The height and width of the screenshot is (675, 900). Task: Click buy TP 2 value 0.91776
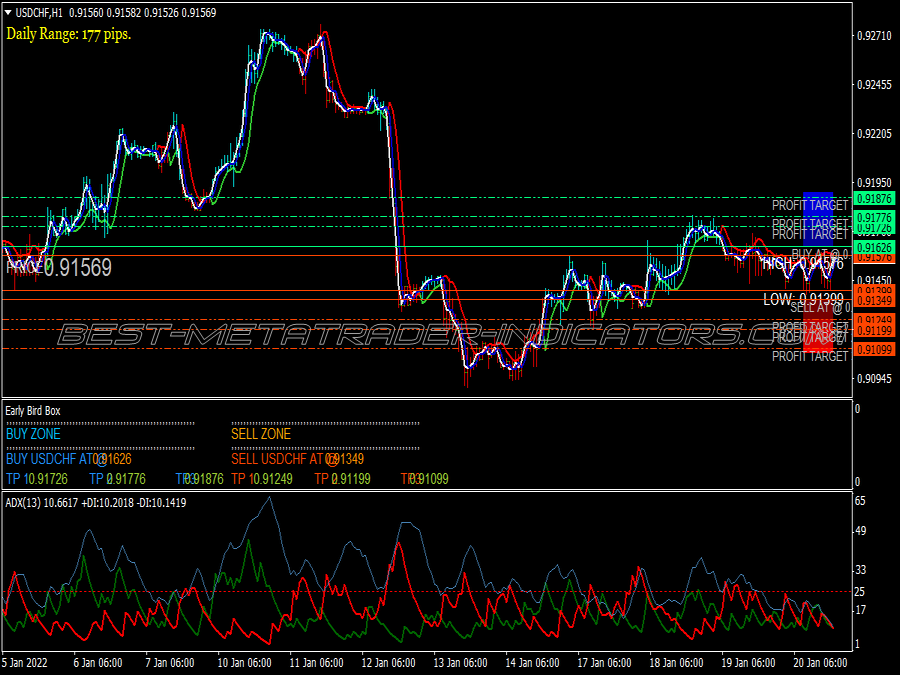tap(126, 479)
